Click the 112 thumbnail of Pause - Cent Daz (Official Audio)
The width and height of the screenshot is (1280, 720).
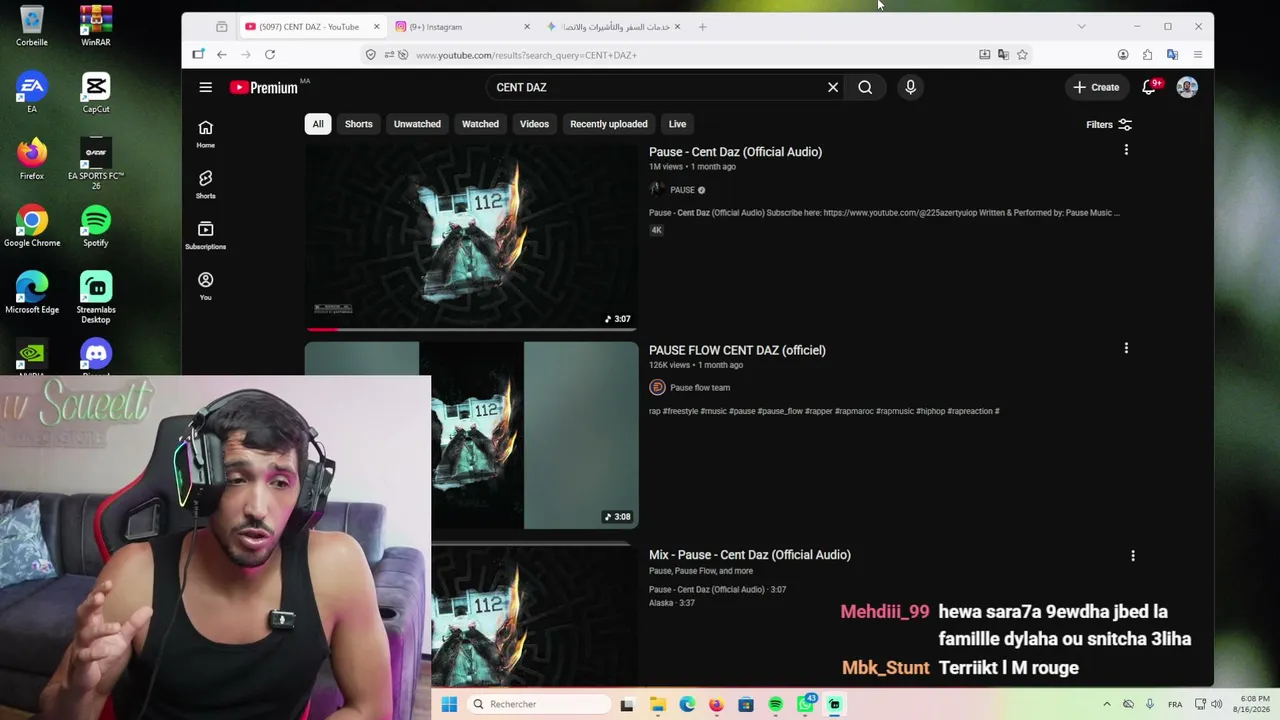(x=471, y=236)
